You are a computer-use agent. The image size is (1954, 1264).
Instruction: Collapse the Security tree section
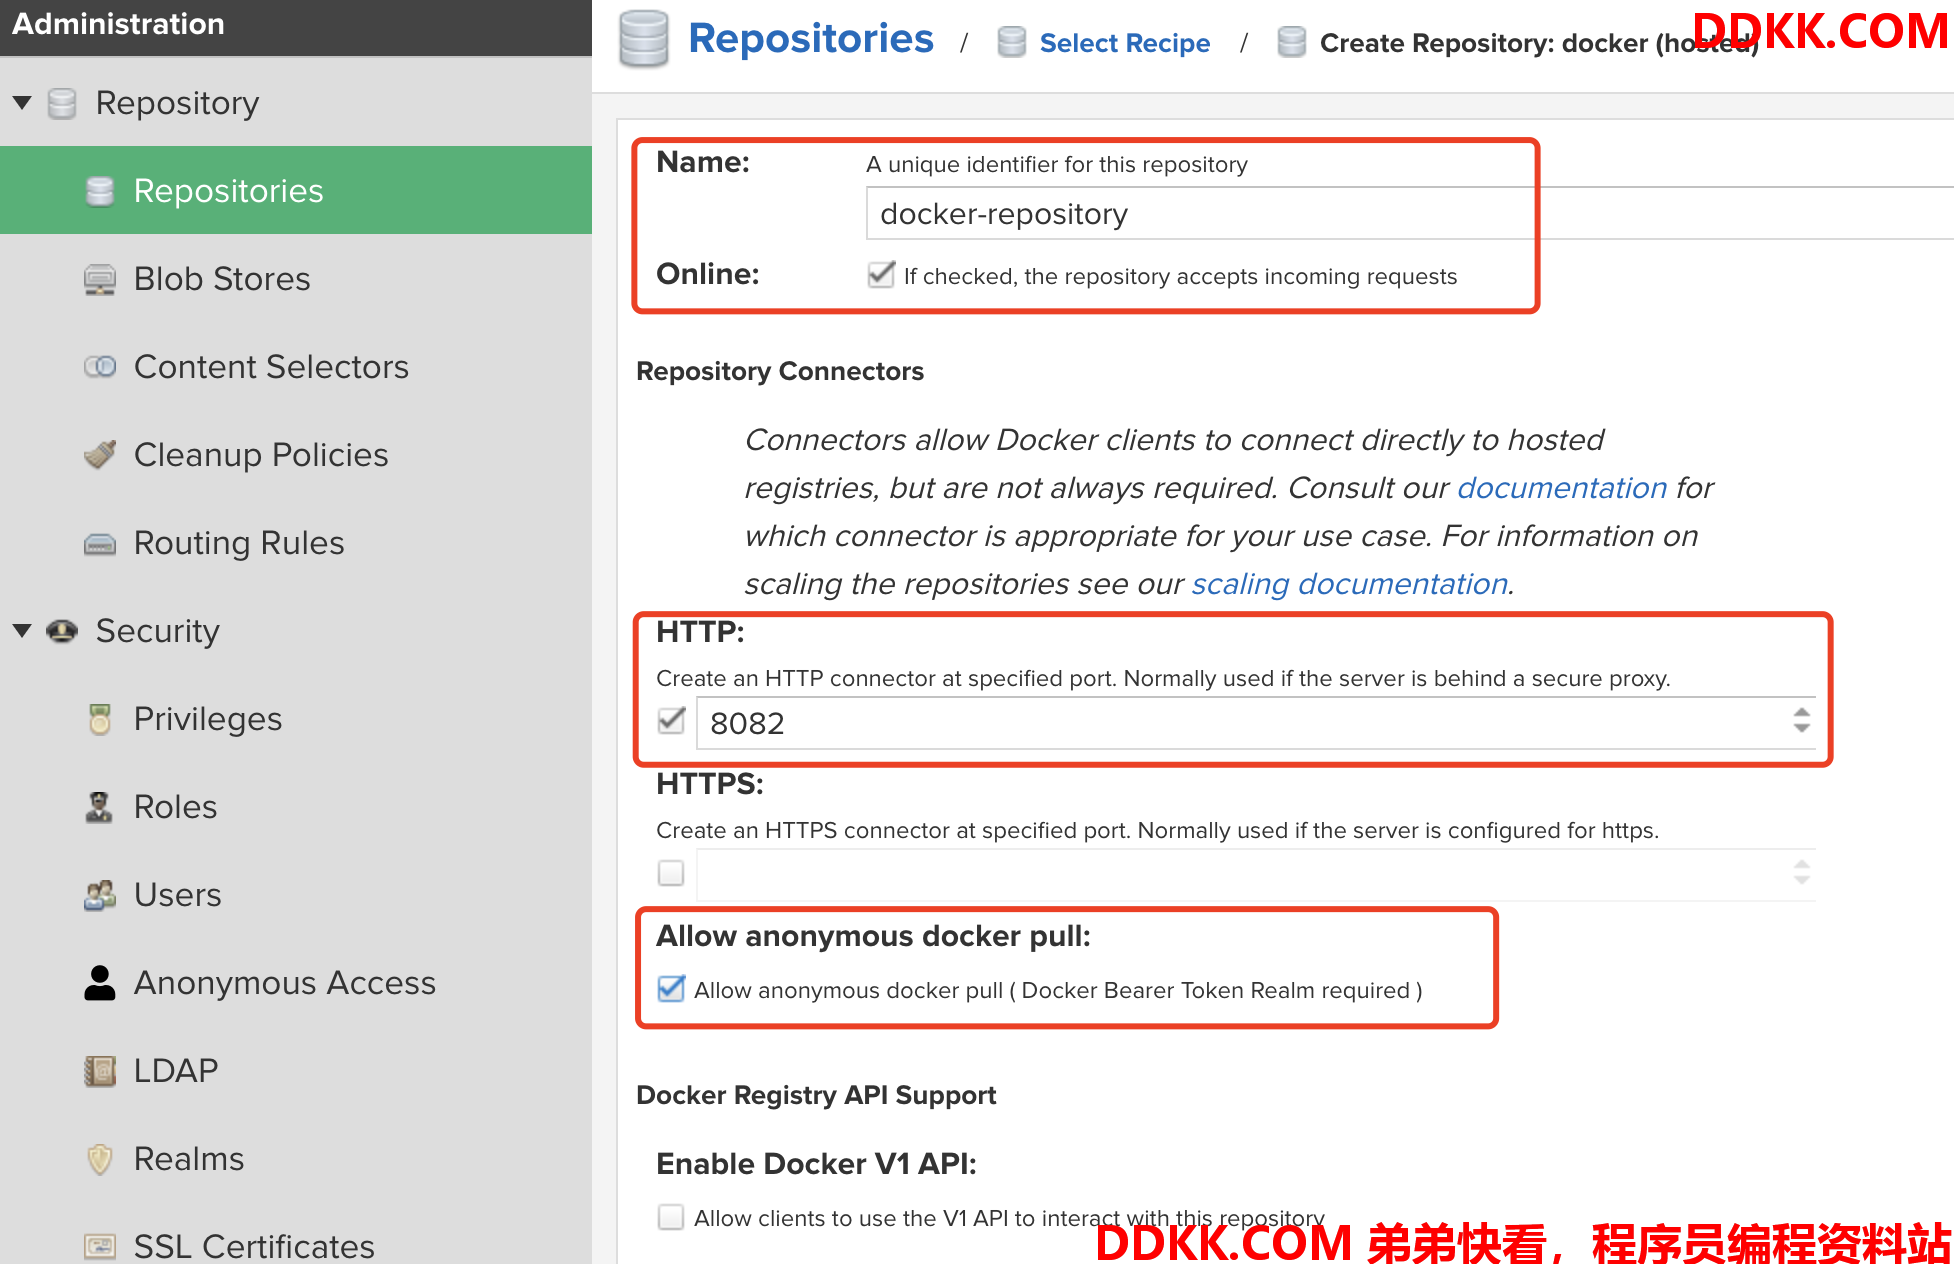point(22,631)
